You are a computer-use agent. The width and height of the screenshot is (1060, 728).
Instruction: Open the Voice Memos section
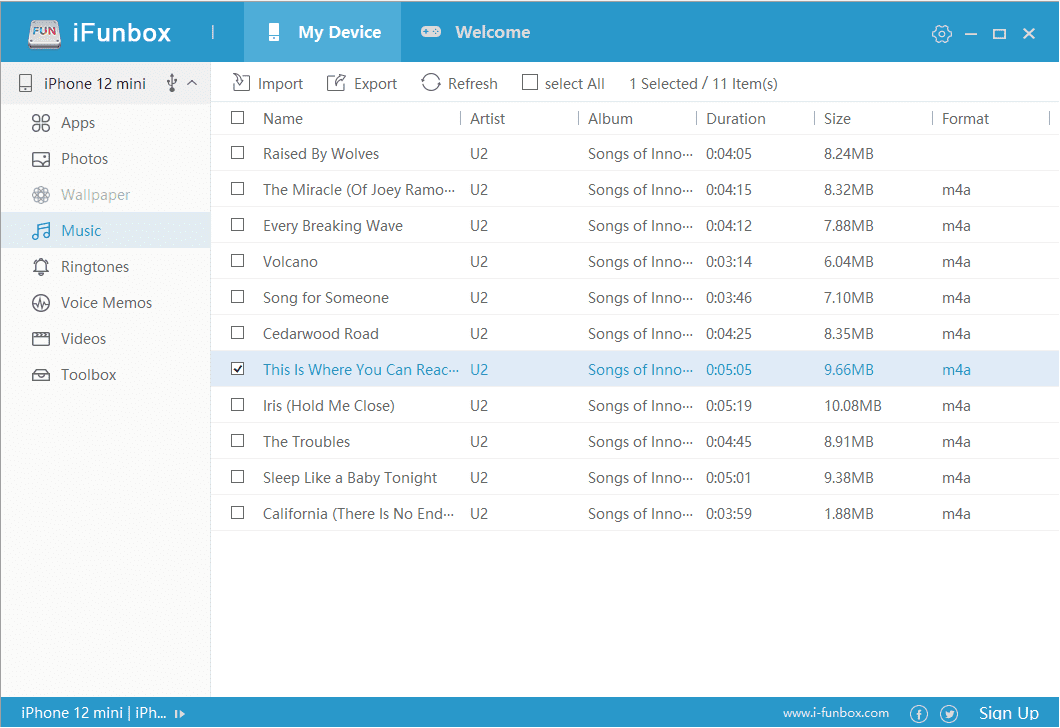pyautogui.click(x=105, y=303)
